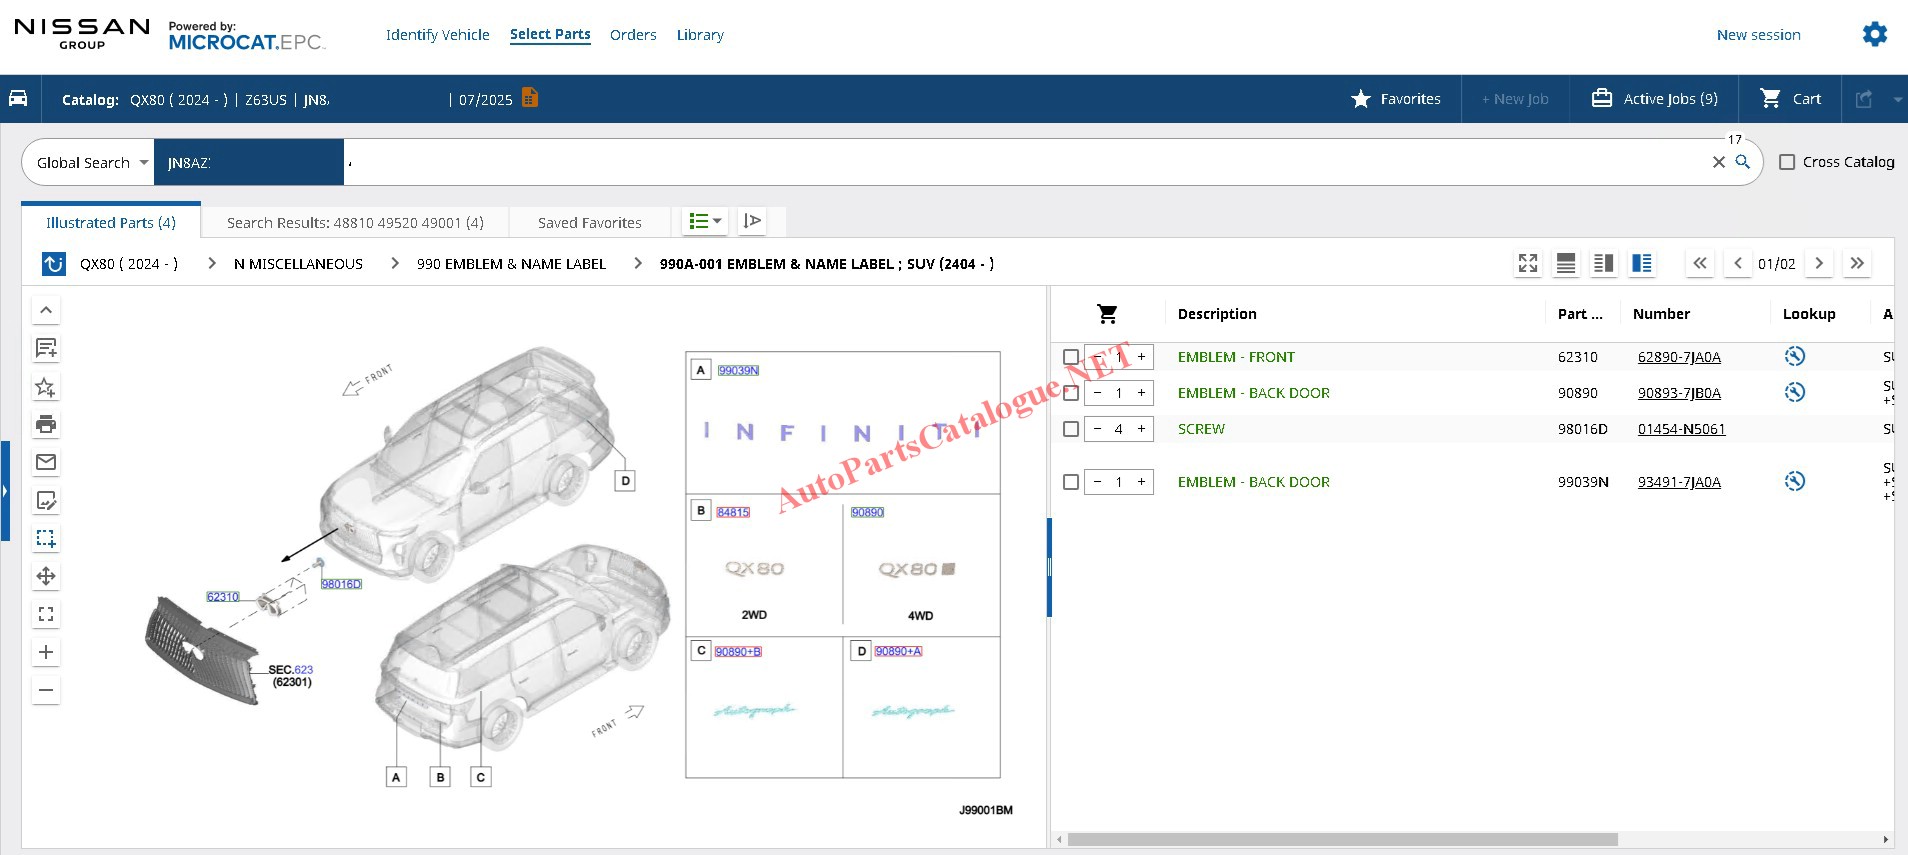Open part number link 62890-7JA0A
The height and width of the screenshot is (855, 1908).
(x=1678, y=357)
